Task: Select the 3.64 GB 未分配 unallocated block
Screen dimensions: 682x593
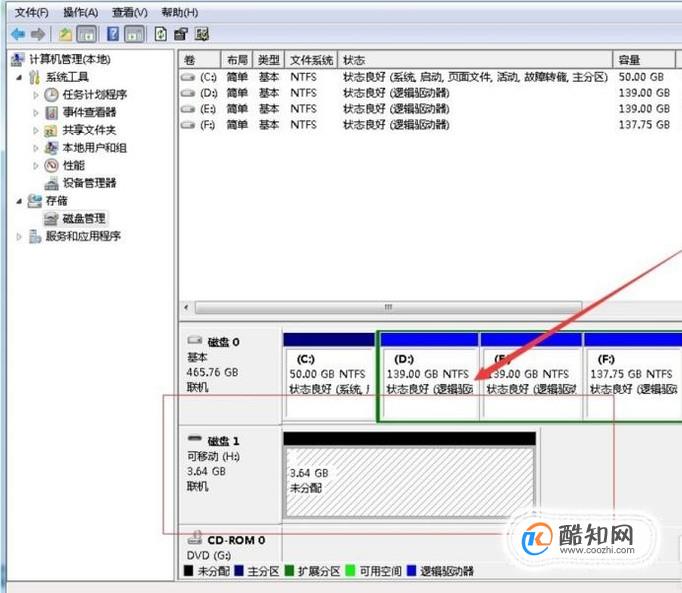Action: click(409, 475)
